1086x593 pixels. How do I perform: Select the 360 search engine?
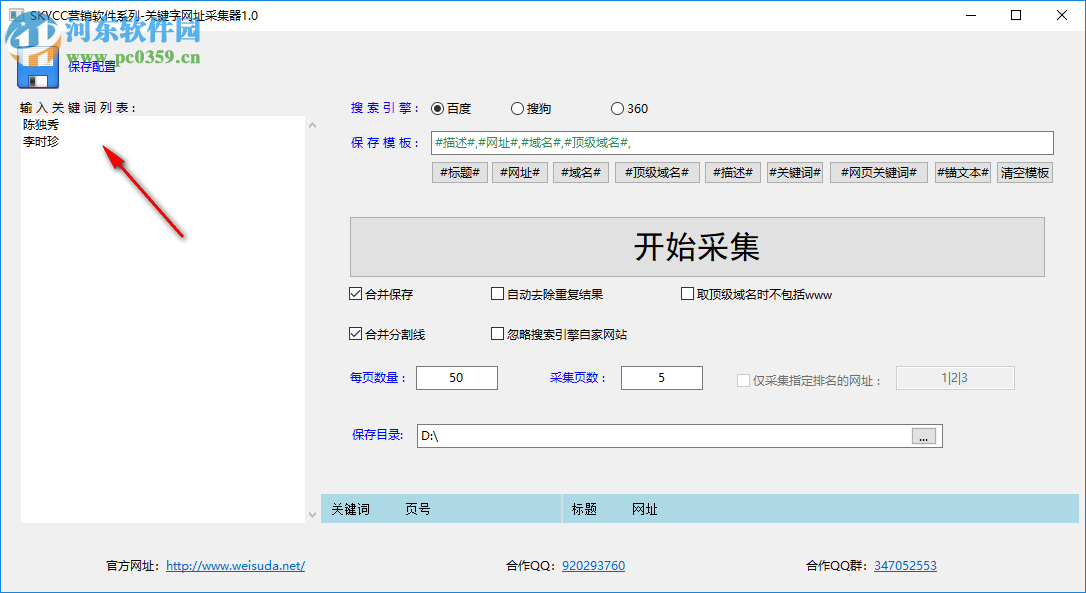point(617,108)
